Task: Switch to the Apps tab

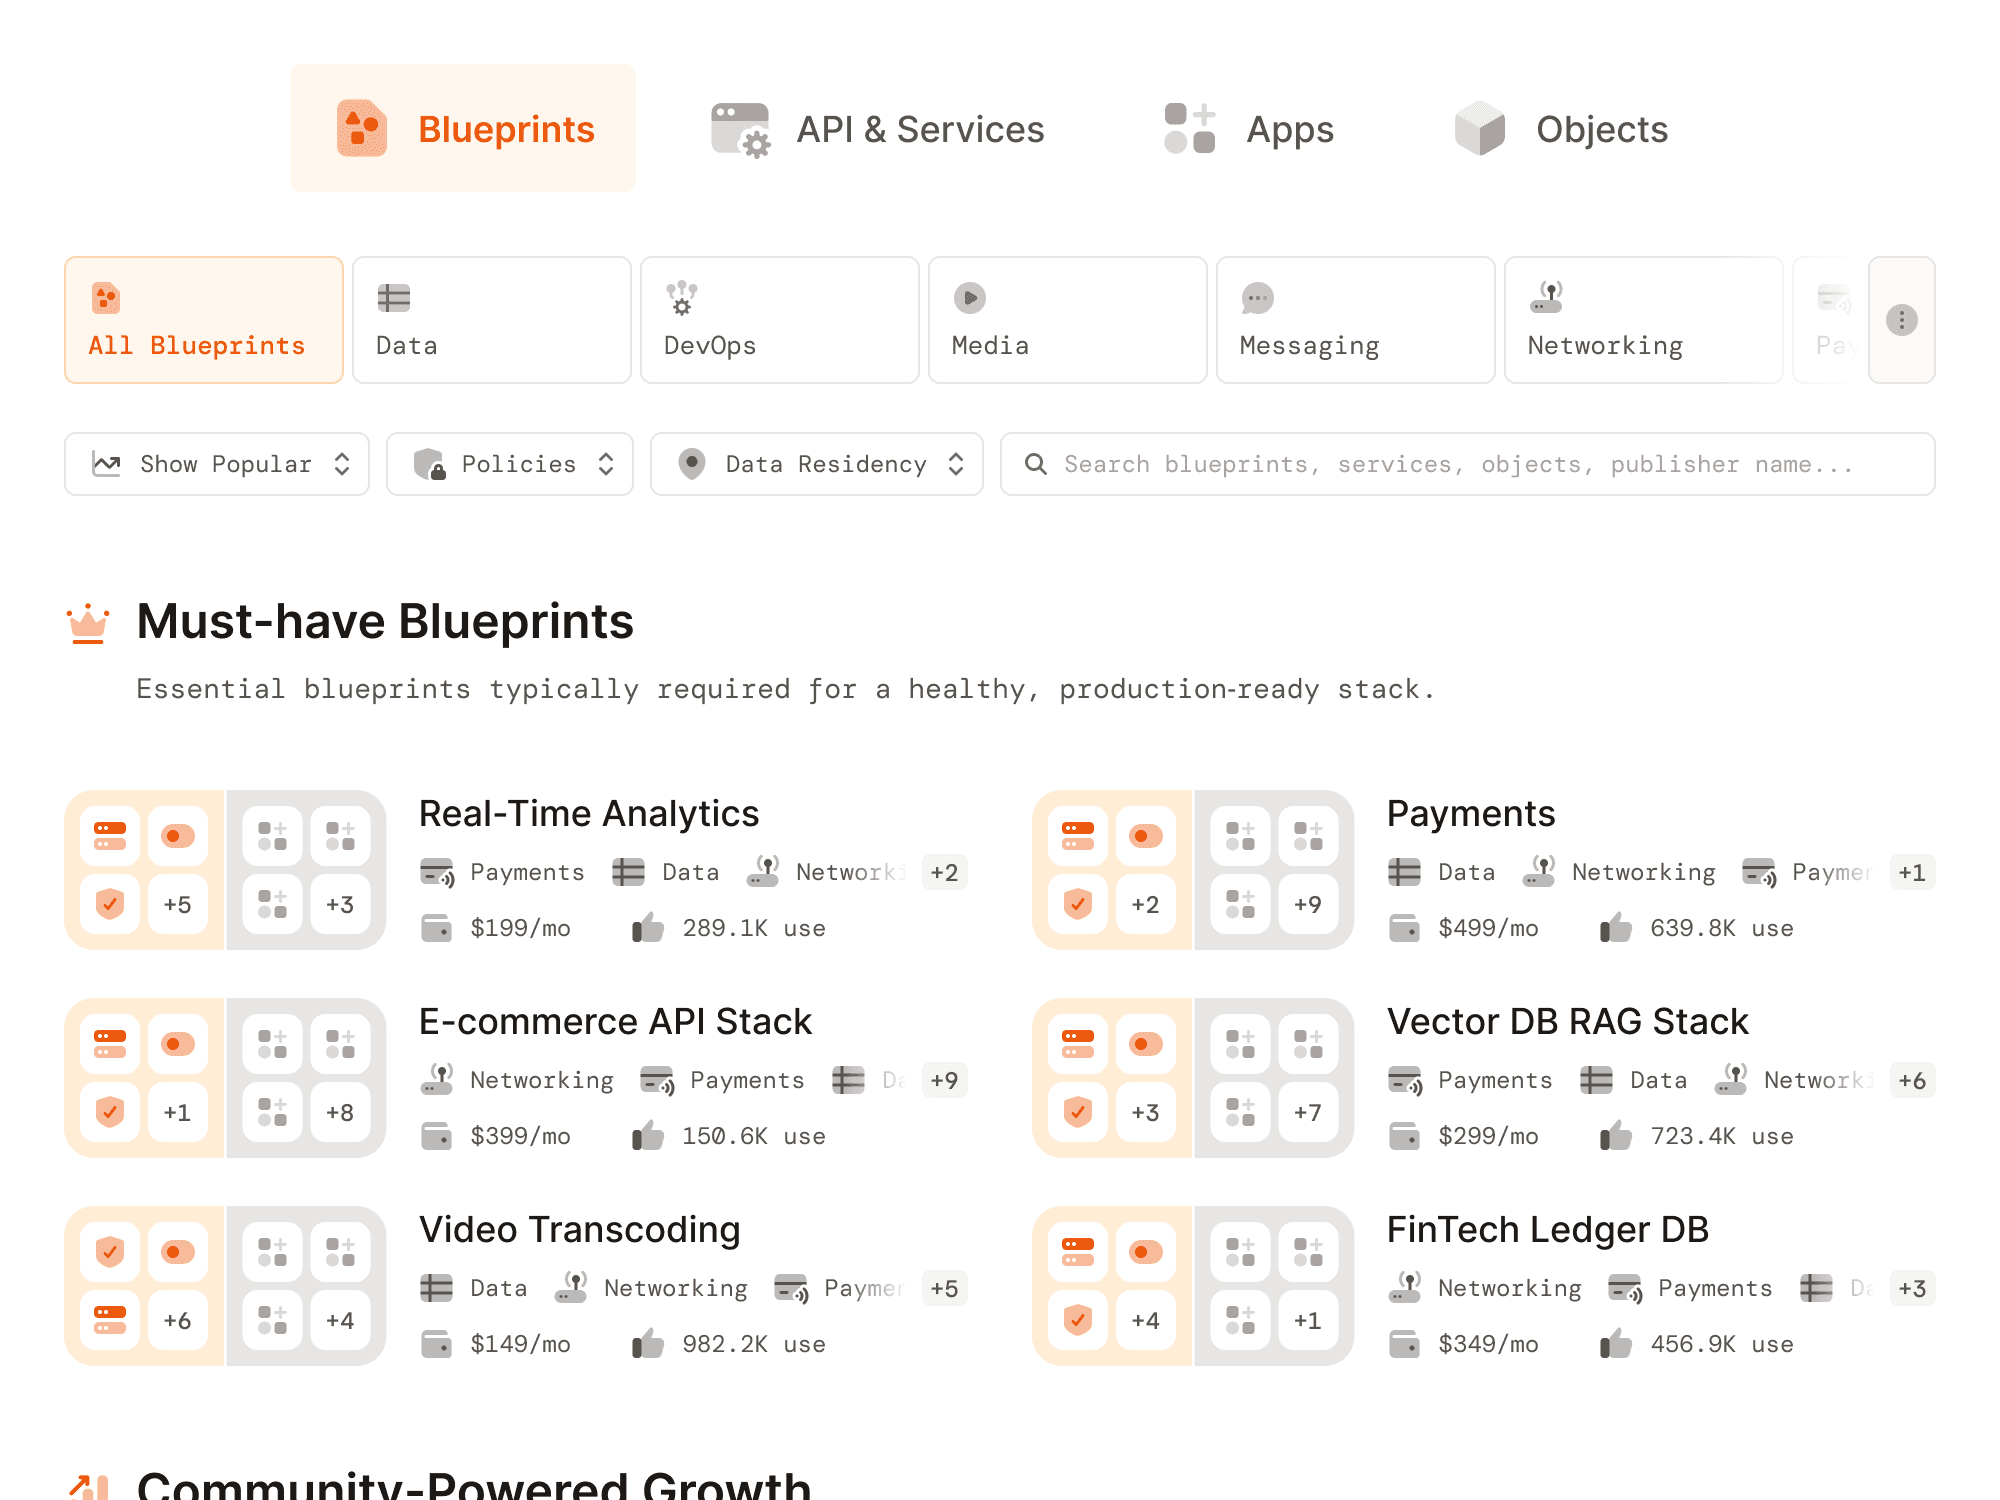Action: point(1249,128)
